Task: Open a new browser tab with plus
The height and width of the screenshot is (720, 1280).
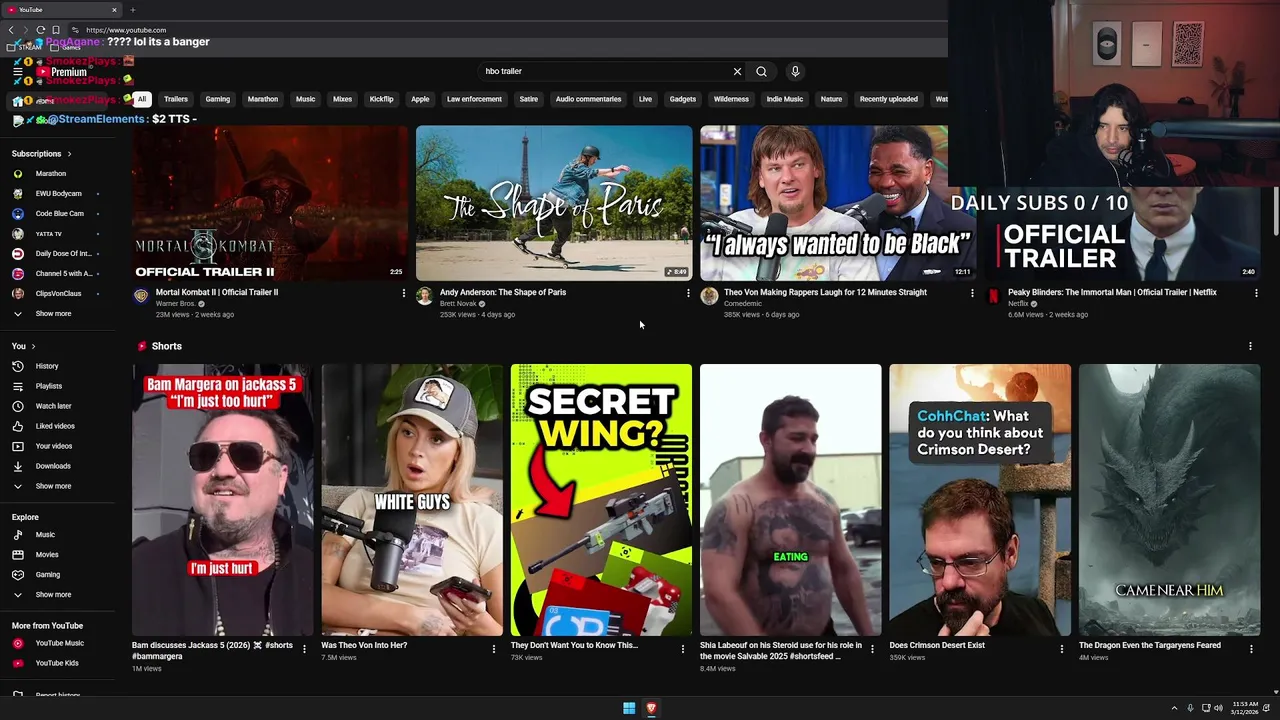Action: point(132,10)
